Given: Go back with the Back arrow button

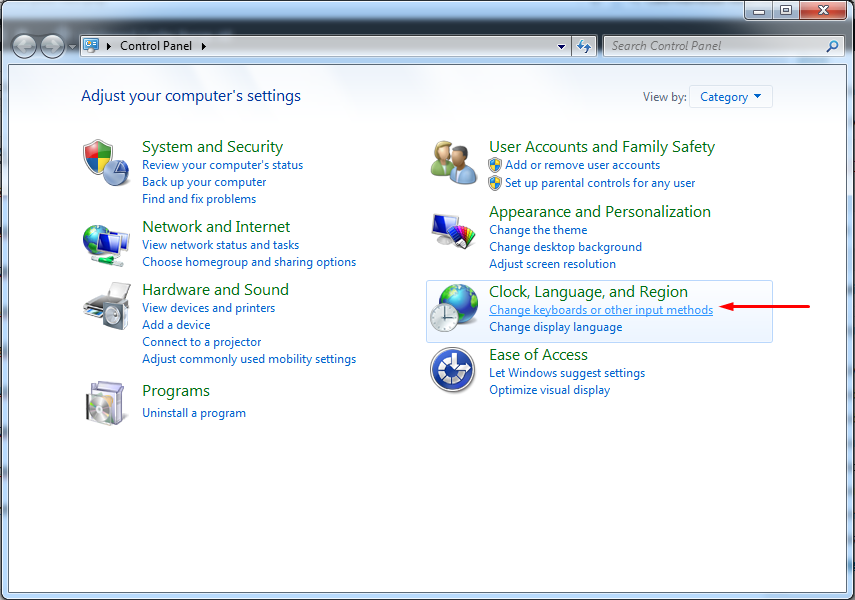Looking at the screenshot, I should click(24, 46).
